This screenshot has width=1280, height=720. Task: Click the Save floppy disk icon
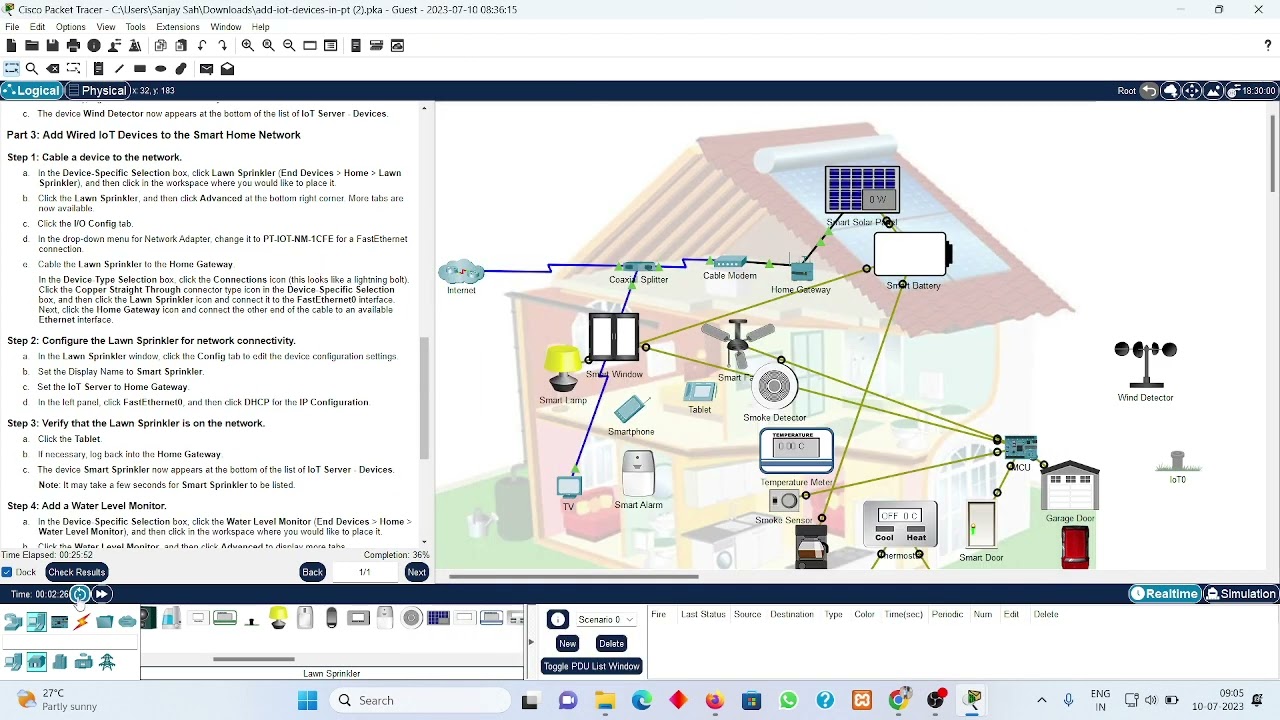pos(52,46)
